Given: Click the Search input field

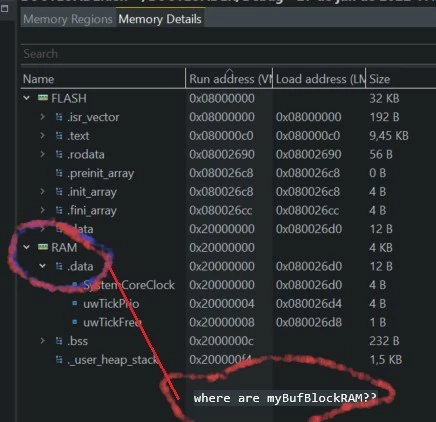Looking at the screenshot, I should 228,54.
